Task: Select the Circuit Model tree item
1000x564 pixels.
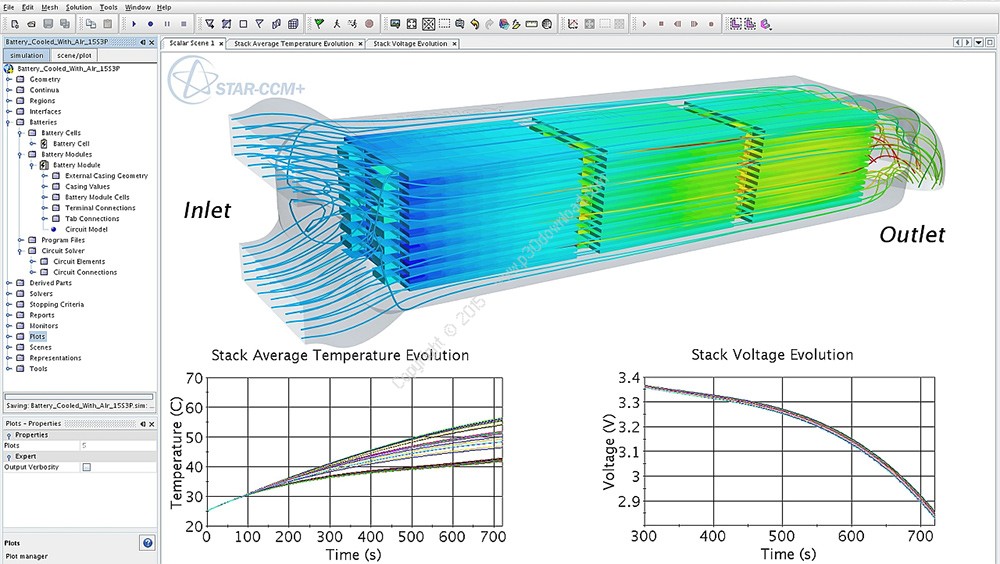Action: point(86,230)
